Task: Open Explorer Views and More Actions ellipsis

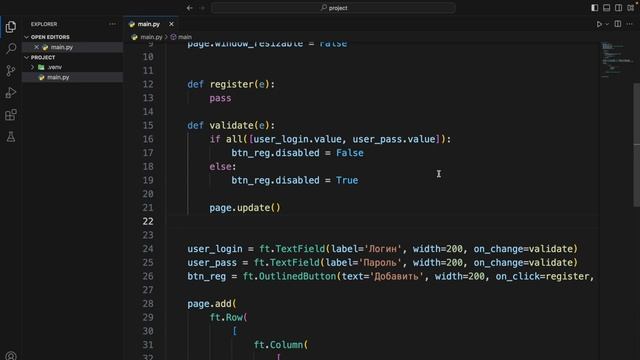Action: [x=112, y=24]
